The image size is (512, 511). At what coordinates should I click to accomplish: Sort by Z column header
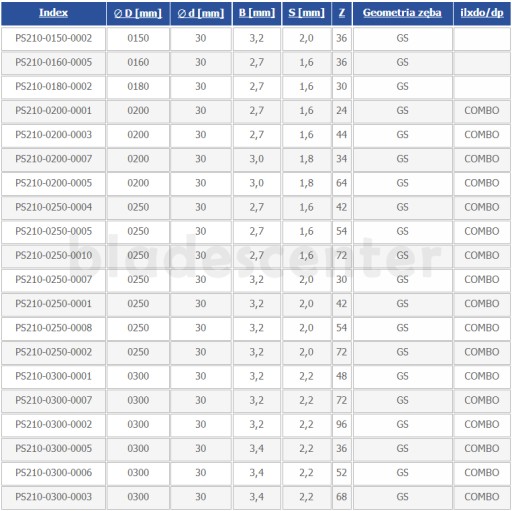point(342,13)
